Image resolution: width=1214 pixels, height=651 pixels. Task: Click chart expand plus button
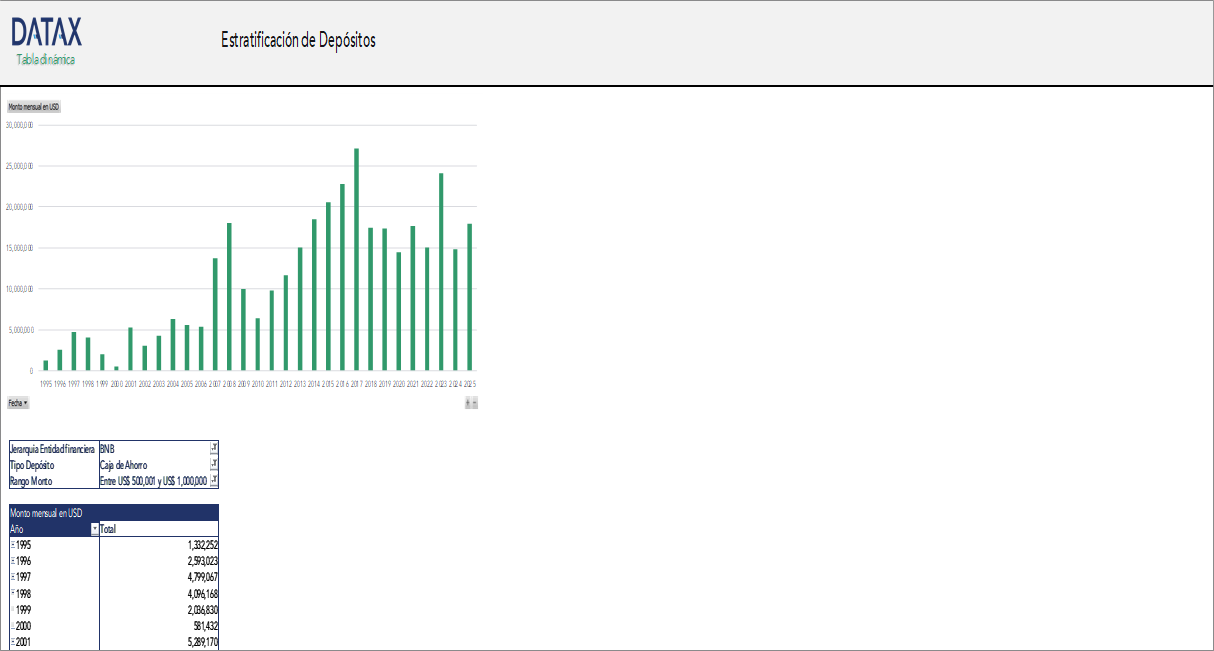coord(467,402)
